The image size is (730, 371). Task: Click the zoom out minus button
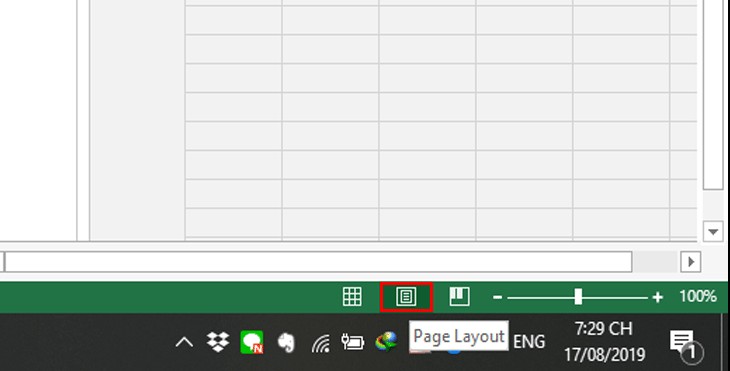tap(497, 297)
